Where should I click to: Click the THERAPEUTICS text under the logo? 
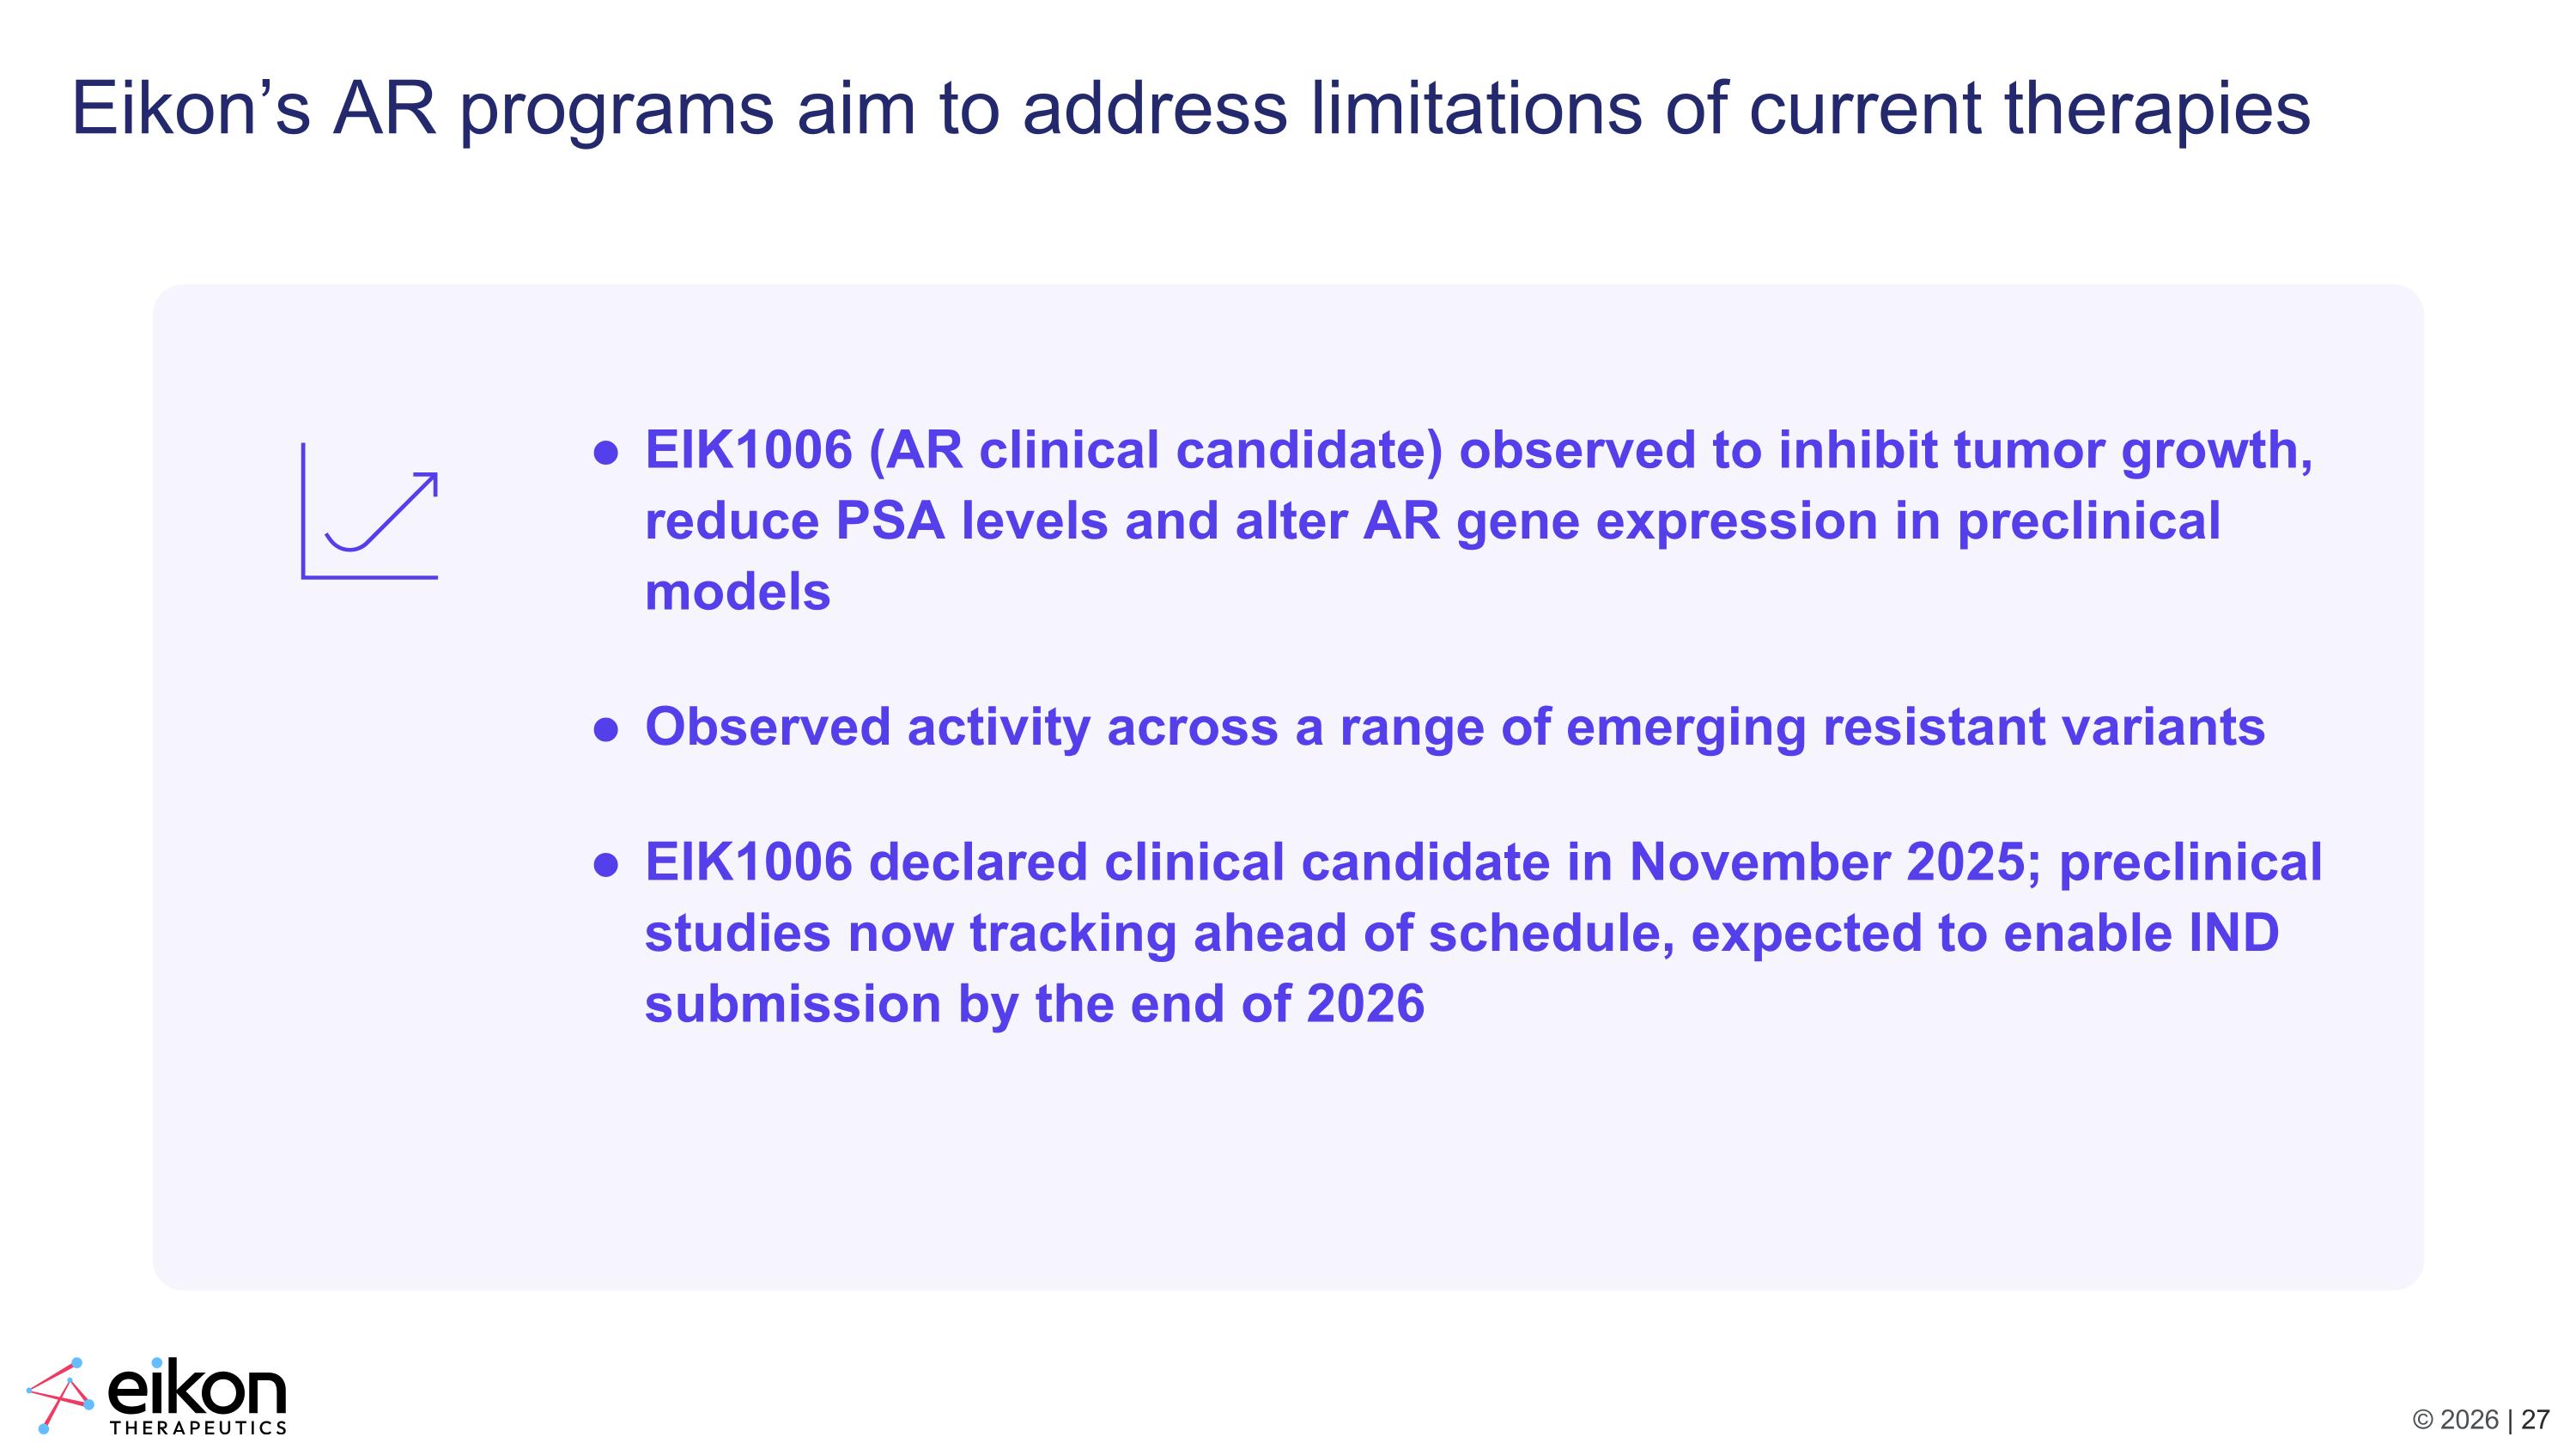pyautogui.click(x=198, y=1427)
